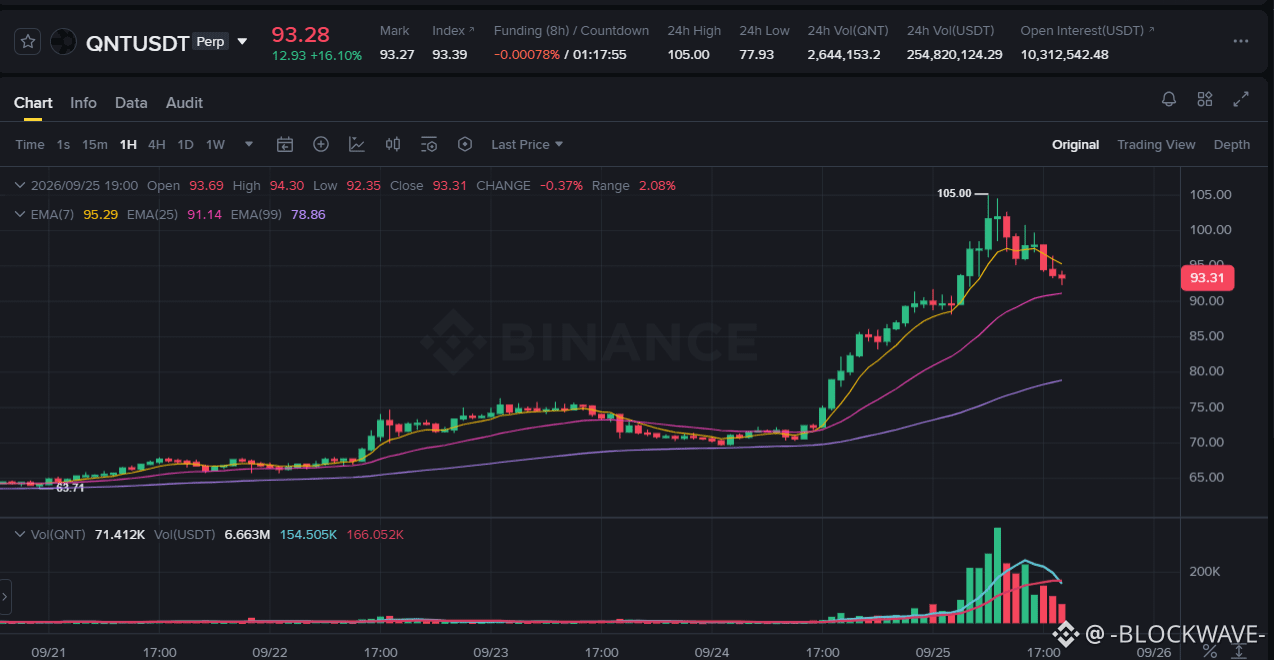Open the price alert bell icon

(1168, 99)
